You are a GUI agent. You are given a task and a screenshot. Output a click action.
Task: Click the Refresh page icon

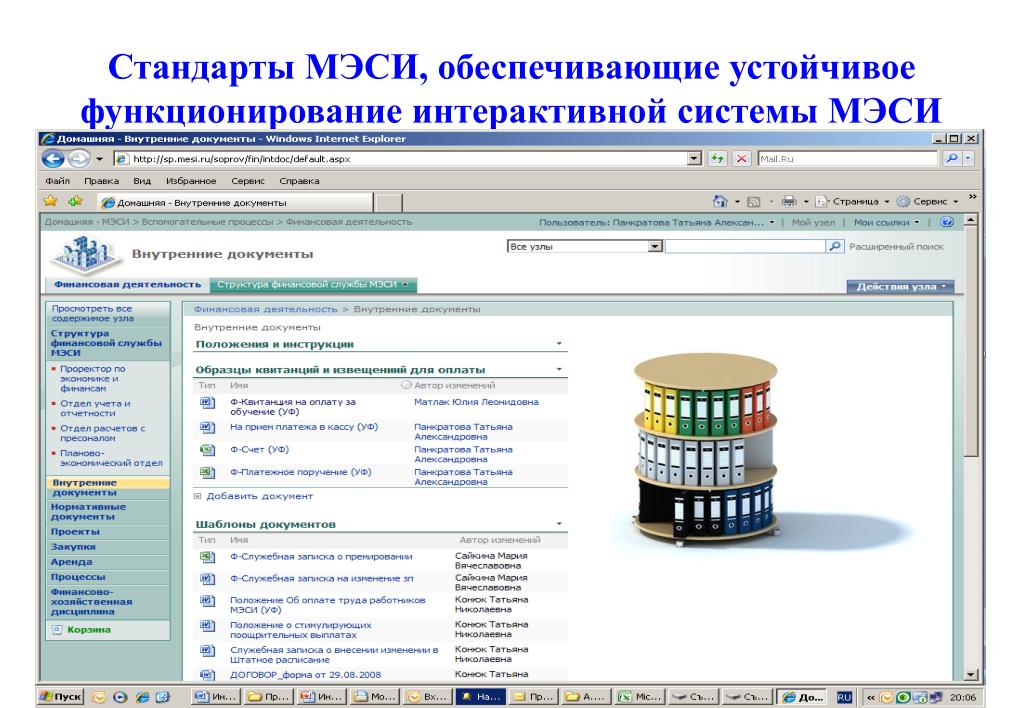pyautogui.click(x=718, y=159)
